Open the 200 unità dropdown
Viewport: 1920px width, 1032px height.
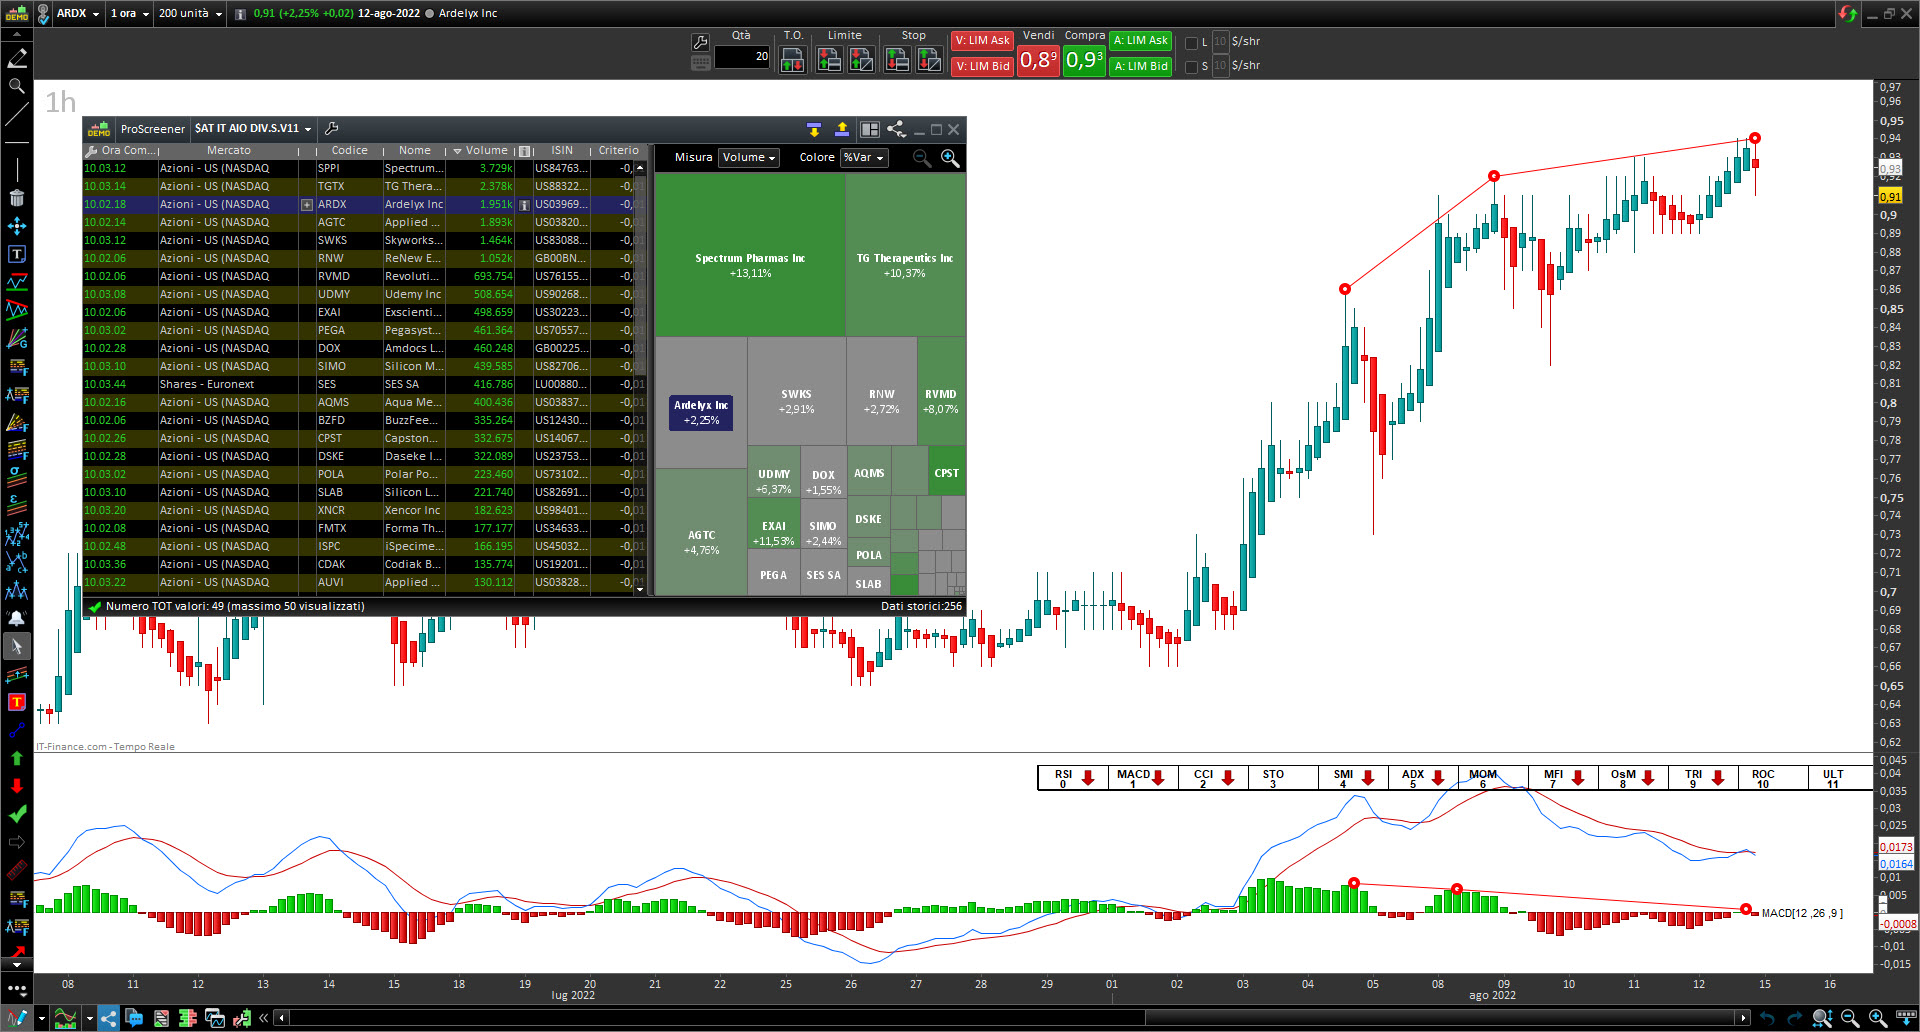click(x=190, y=13)
